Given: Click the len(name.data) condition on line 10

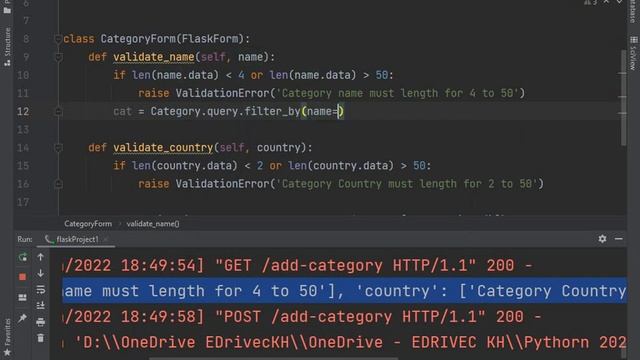Looking at the screenshot, I should (x=175, y=76).
